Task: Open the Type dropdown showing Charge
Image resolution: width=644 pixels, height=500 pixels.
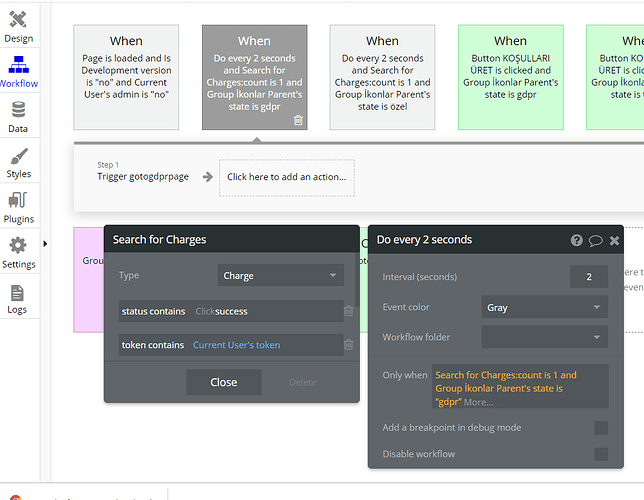Action: click(281, 276)
